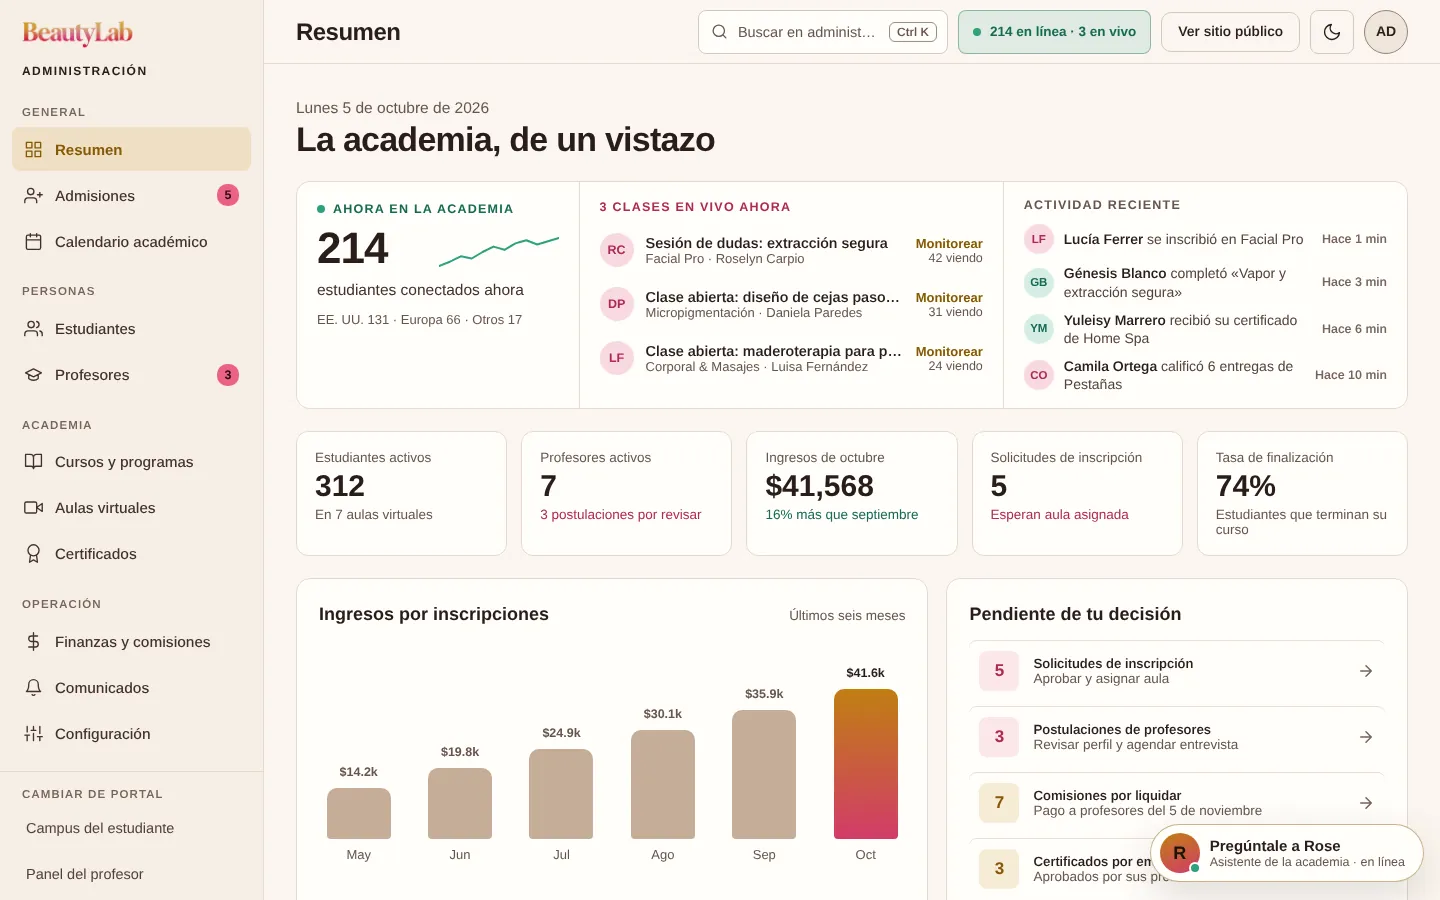Open the Admisiones section
The height and width of the screenshot is (900, 1440).
tap(131, 196)
